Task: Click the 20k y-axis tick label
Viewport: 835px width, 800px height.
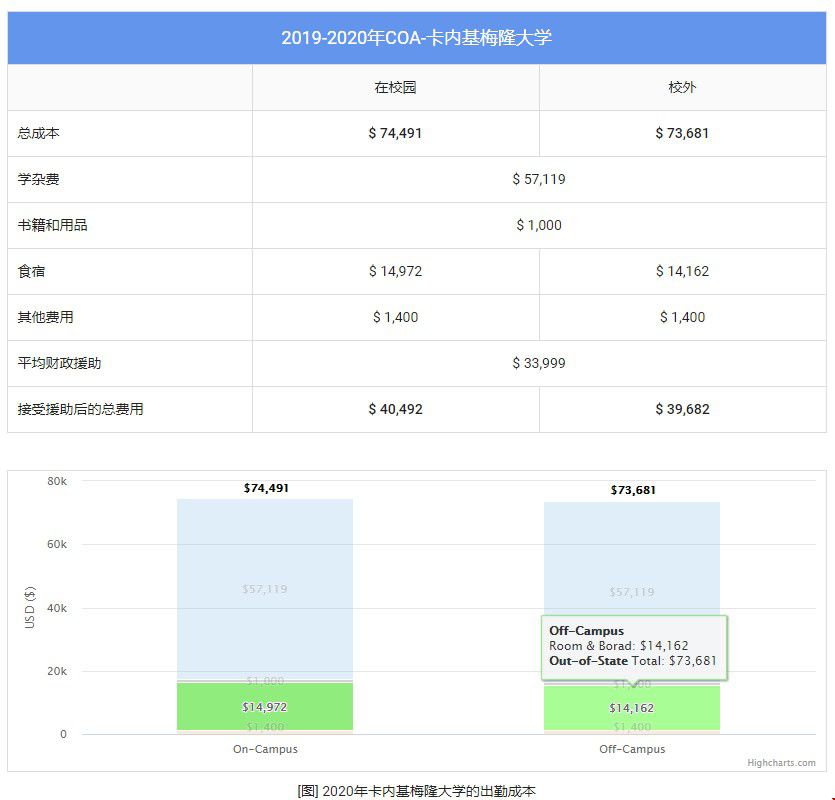Action: pyautogui.click(x=57, y=671)
